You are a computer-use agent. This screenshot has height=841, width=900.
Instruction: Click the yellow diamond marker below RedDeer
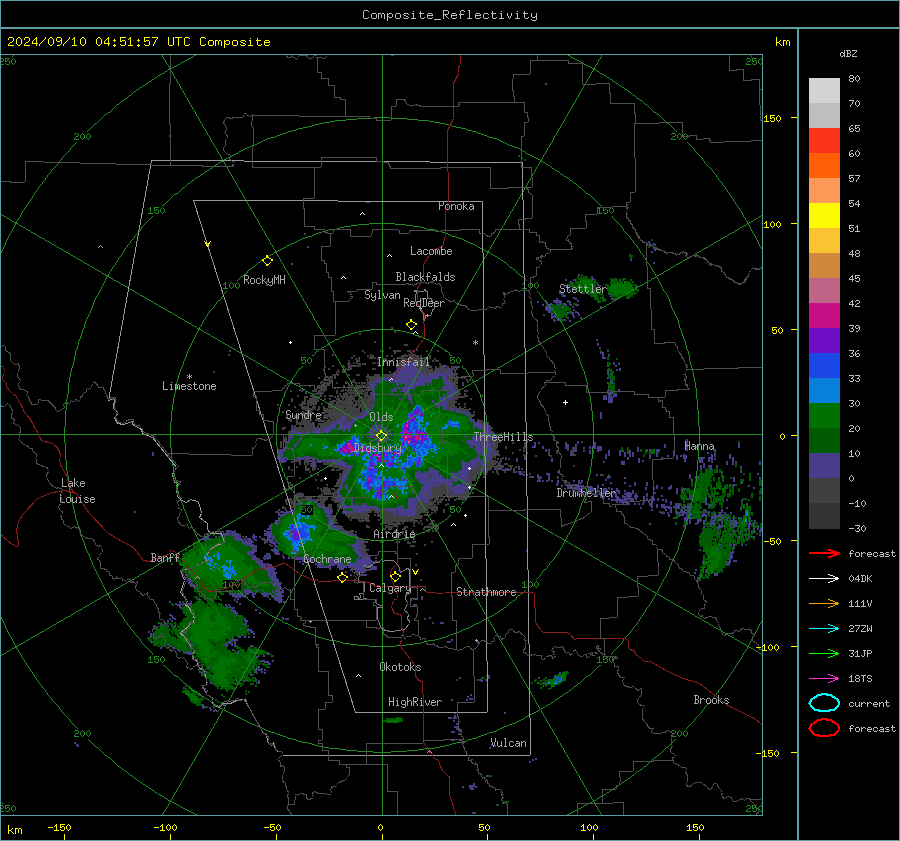click(411, 324)
